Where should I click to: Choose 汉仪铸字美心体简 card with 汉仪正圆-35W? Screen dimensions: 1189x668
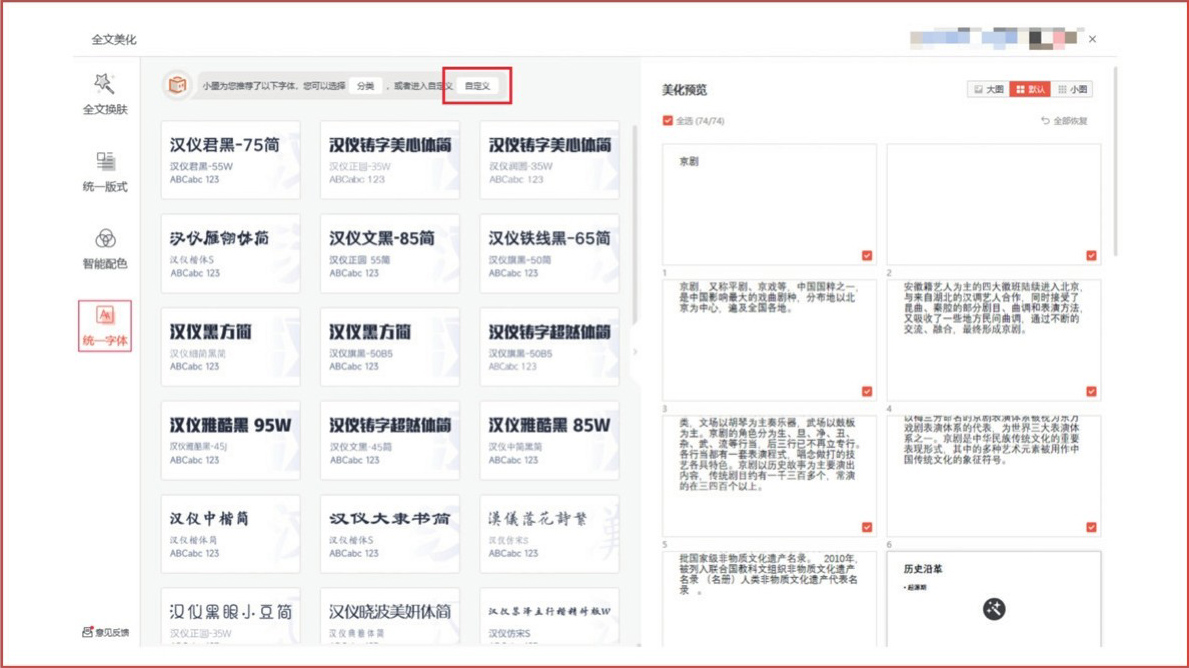(x=390, y=160)
